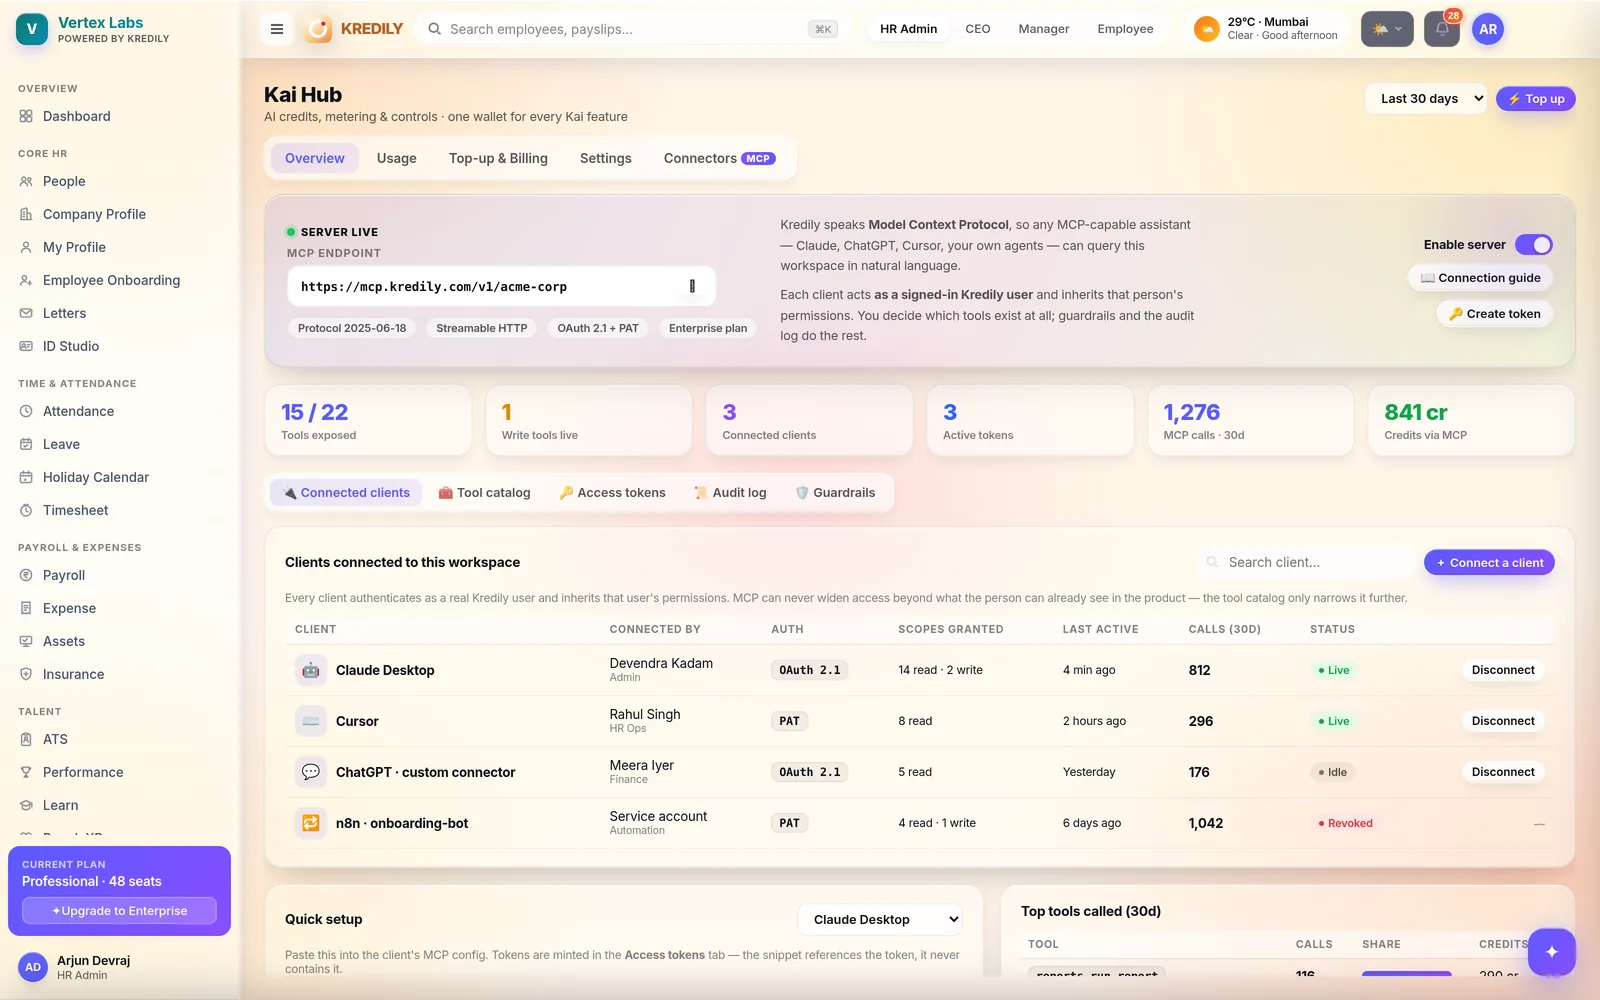Open Employee Onboarding
The width and height of the screenshot is (1600, 1000).
click(x=120, y=280)
